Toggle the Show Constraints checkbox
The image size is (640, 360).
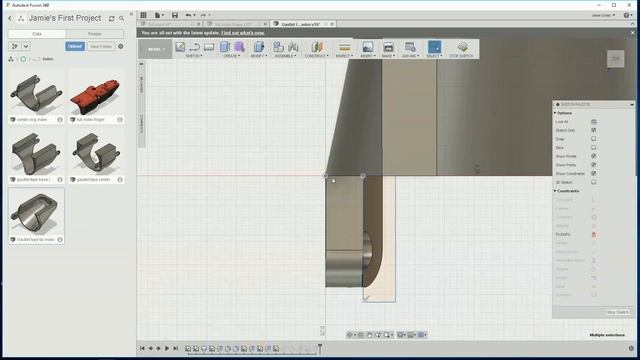pos(594,173)
